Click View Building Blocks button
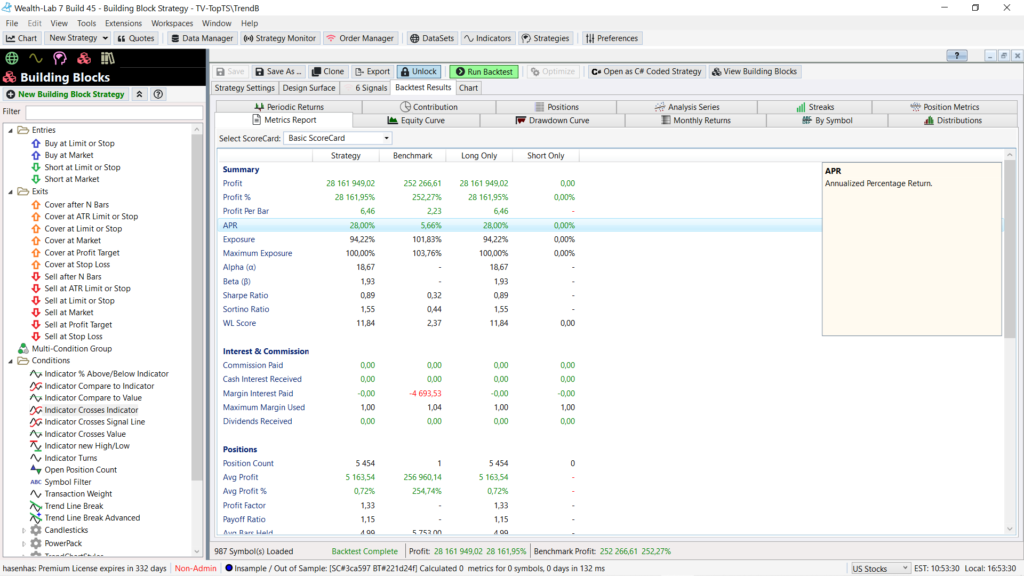1024x576 pixels. (754, 71)
